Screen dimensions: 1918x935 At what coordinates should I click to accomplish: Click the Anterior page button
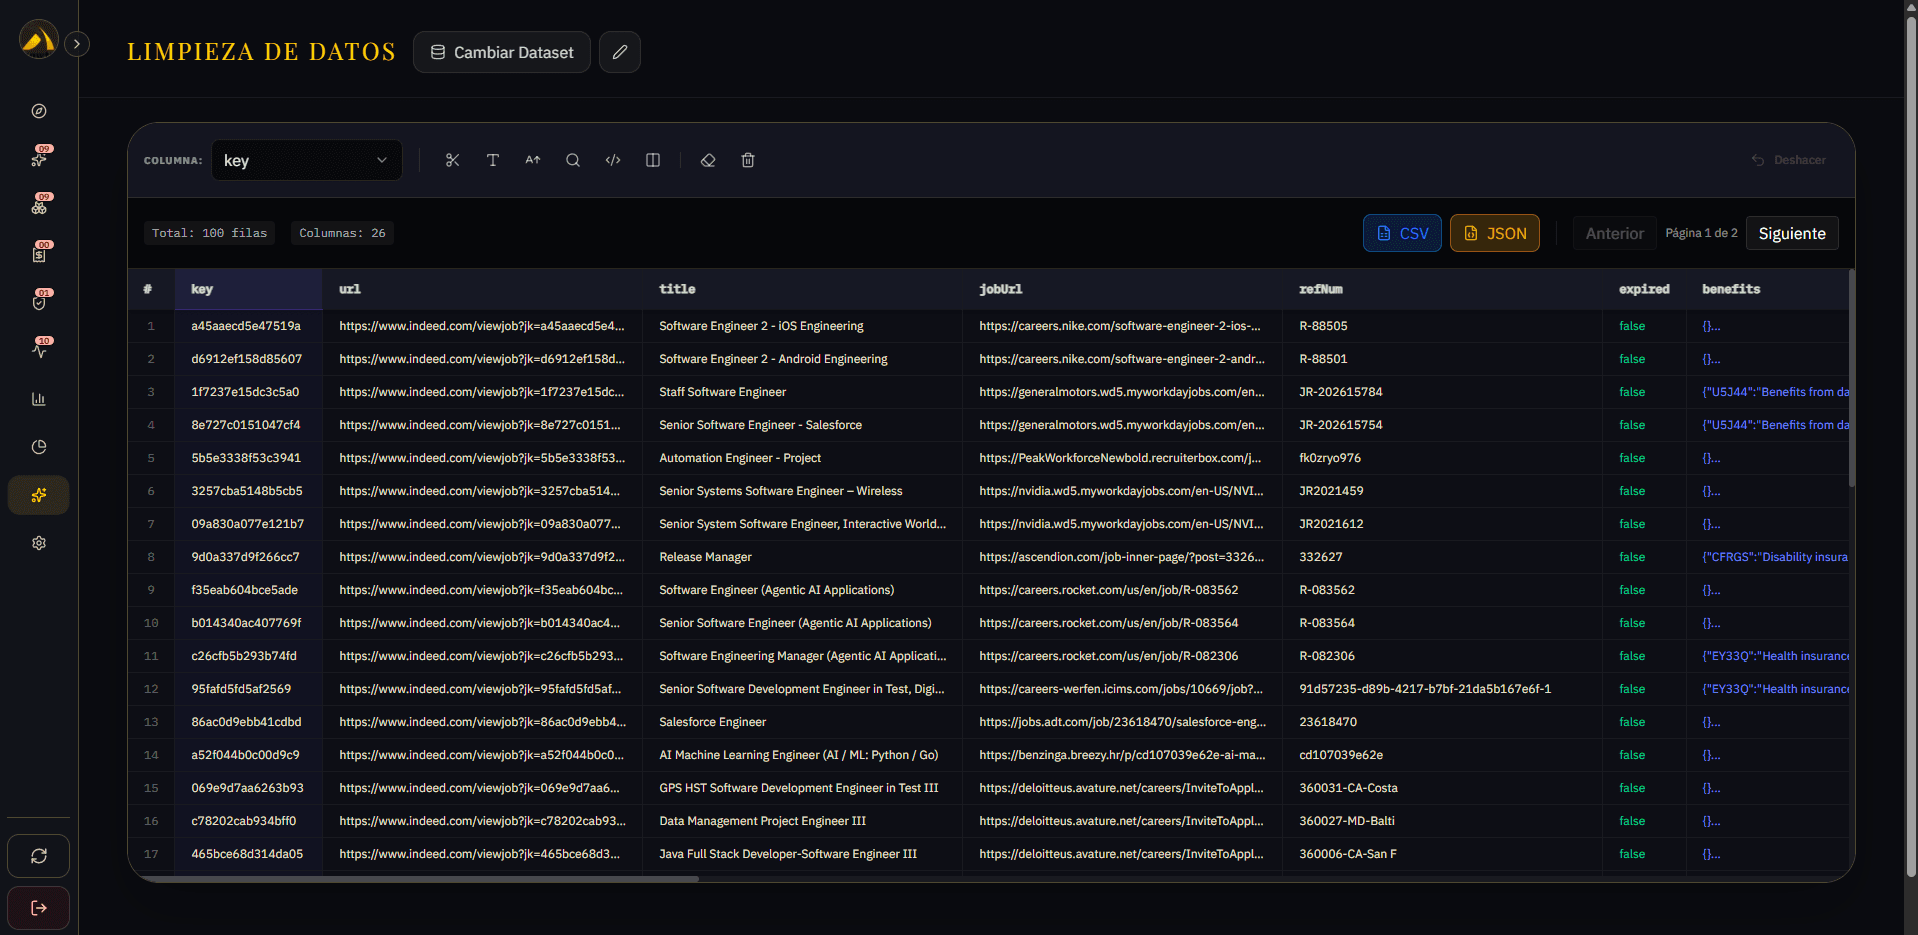coord(1614,233)
